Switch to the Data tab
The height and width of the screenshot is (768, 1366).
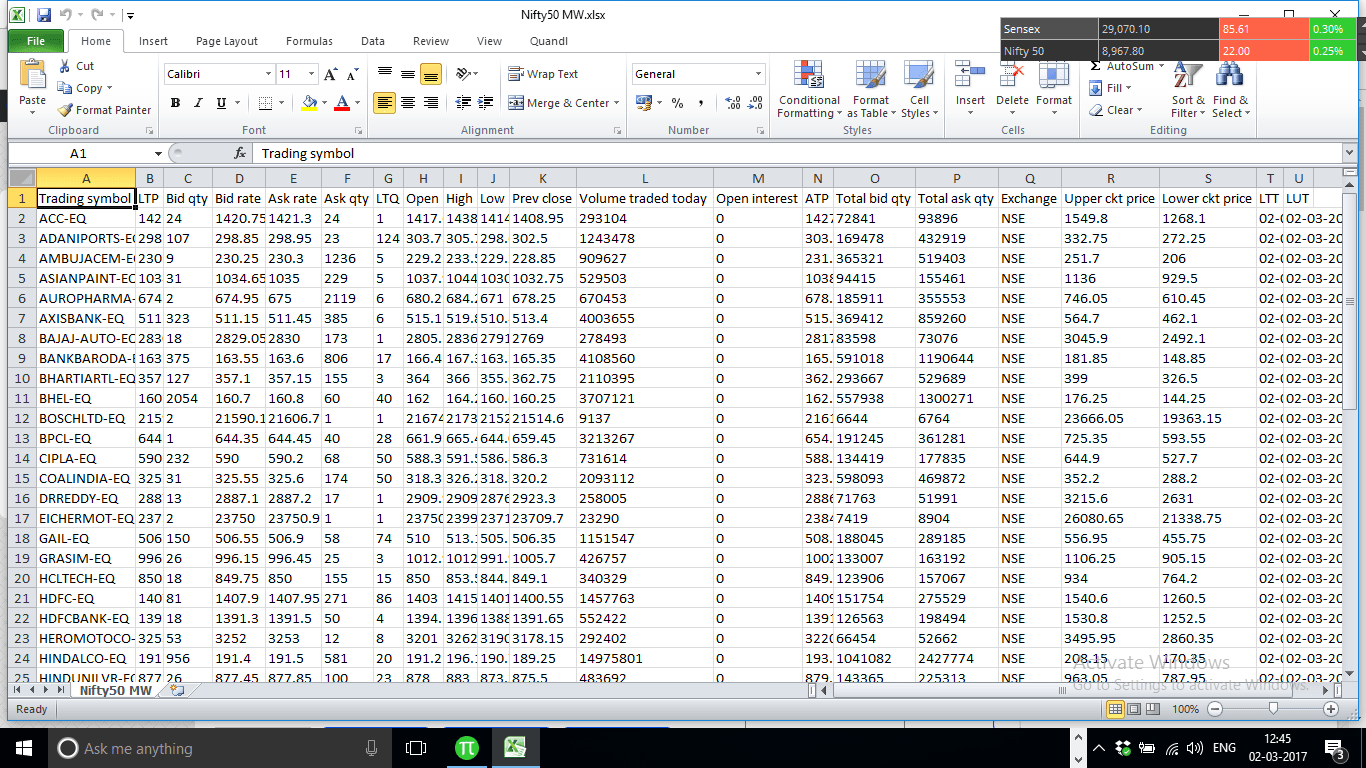373,41
